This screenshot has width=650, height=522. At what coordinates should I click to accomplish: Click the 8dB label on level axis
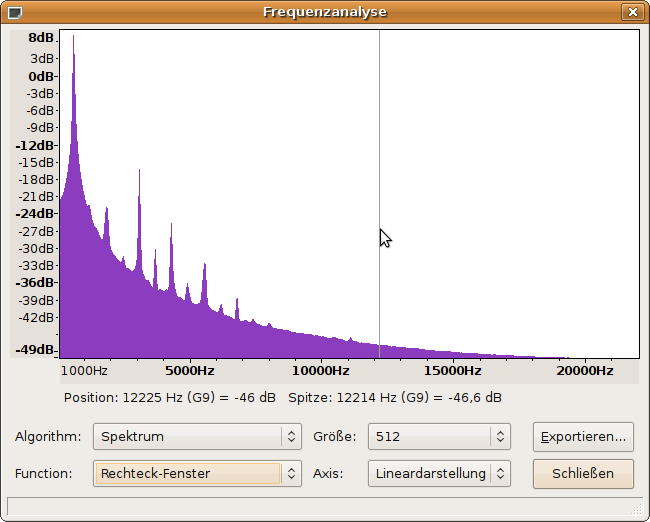(41, 38)
